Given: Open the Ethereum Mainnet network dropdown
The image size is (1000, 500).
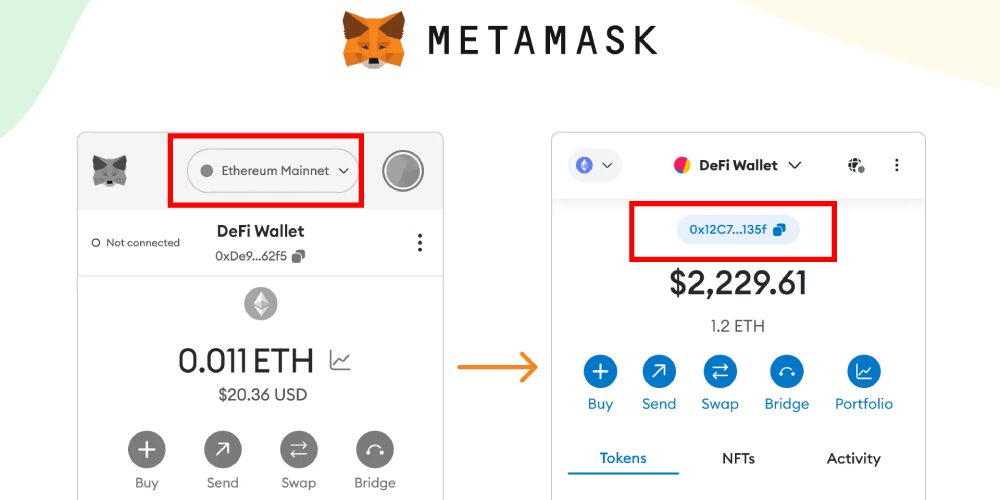Looking at the screenshot, I should point(273,171).
